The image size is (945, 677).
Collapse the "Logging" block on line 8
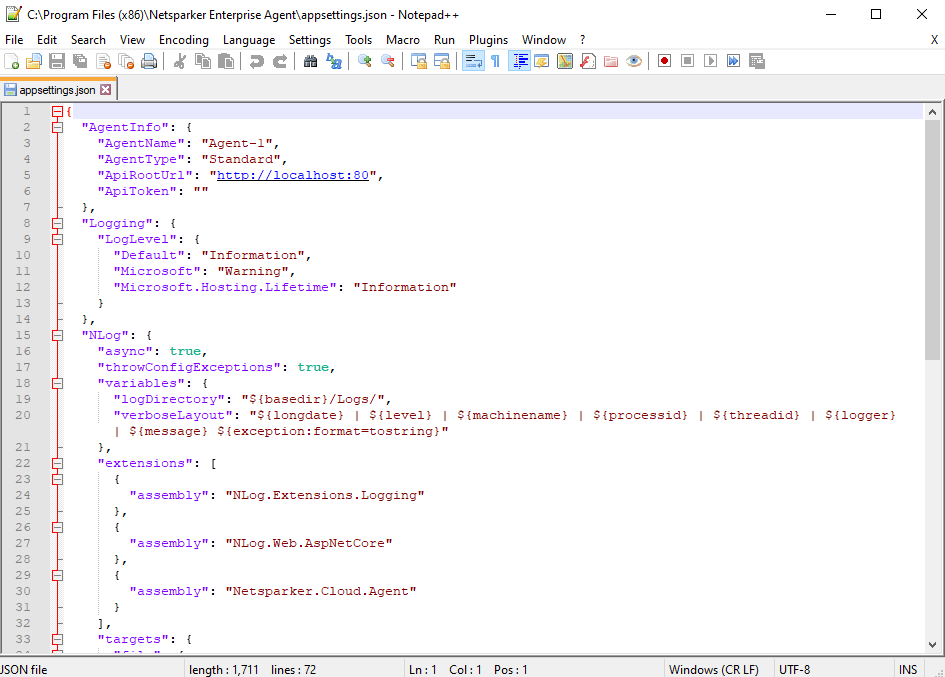[57, 223]
